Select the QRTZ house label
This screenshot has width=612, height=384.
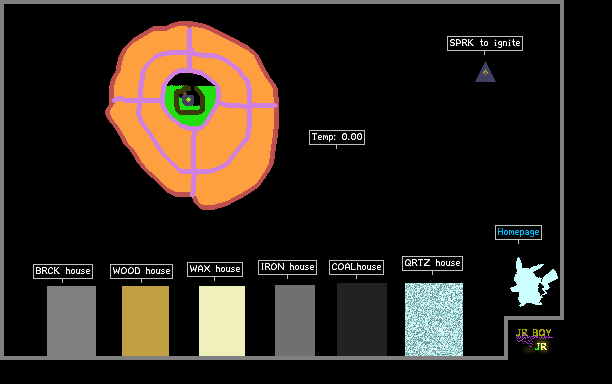click(432, 263)
